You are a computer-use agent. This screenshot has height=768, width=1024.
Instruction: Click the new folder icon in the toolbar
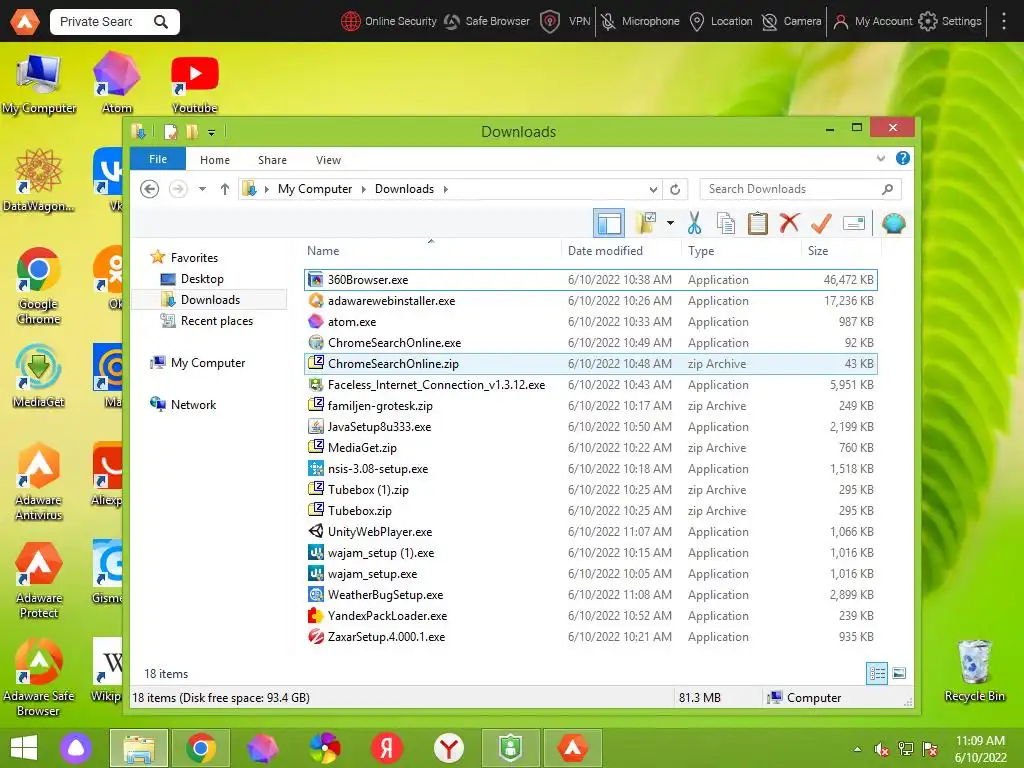point(646,223)
